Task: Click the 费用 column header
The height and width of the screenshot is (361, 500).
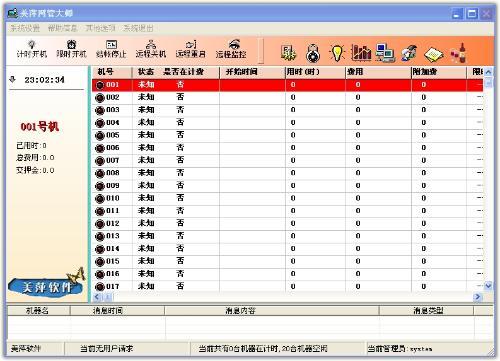Action: (355, 72)
